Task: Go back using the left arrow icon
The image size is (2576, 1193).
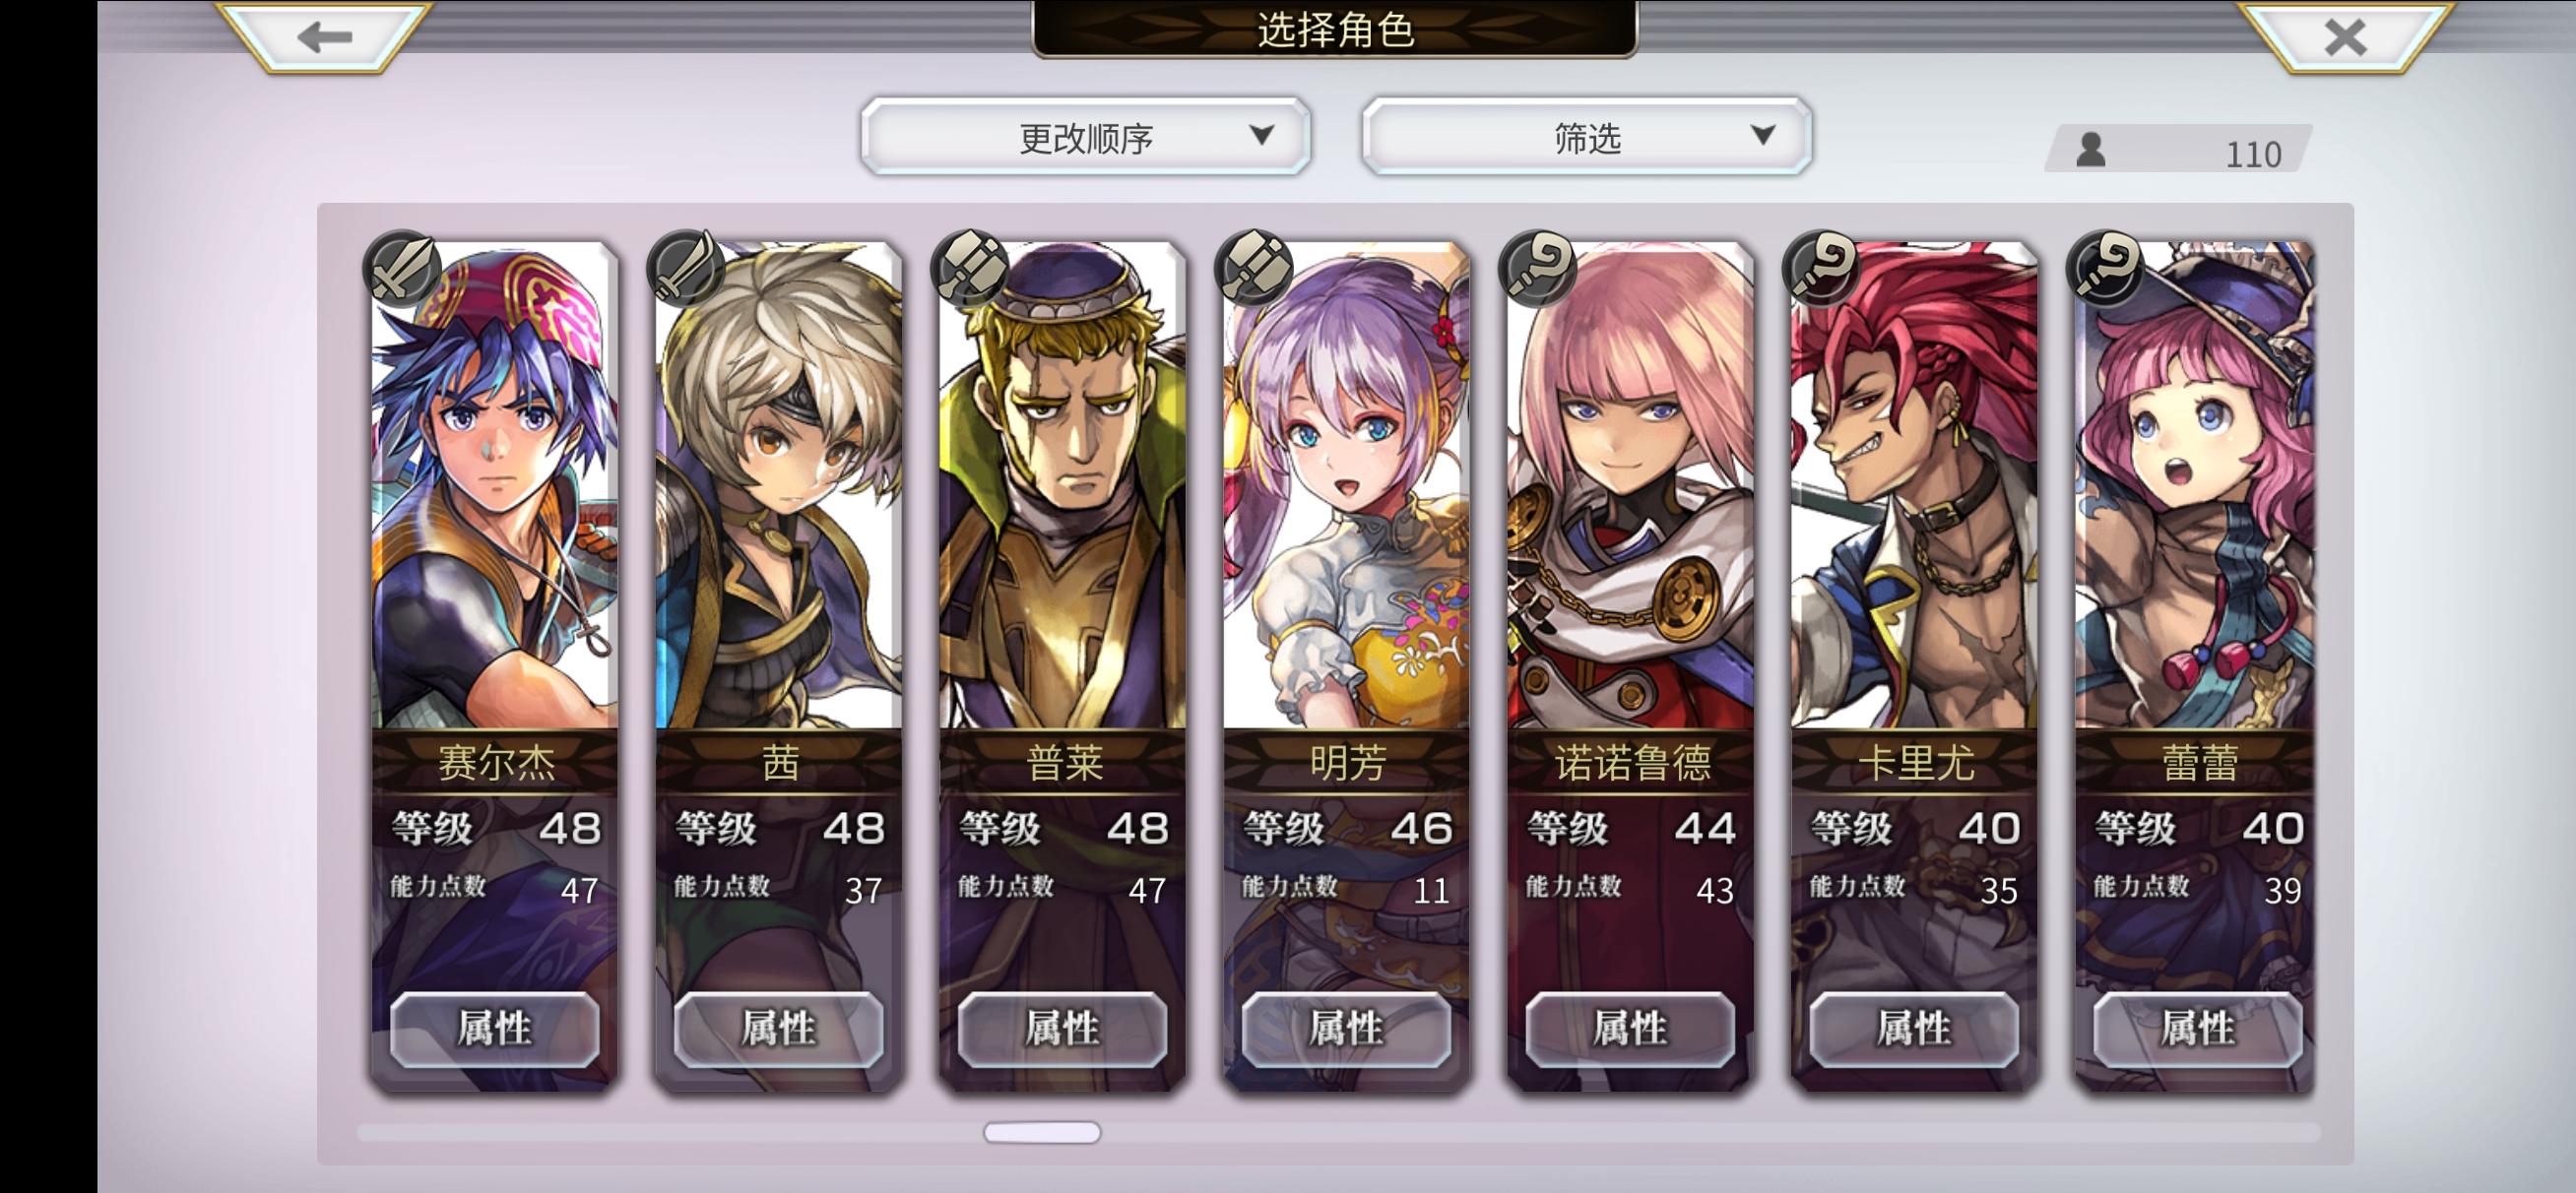Action: point(325,37)
